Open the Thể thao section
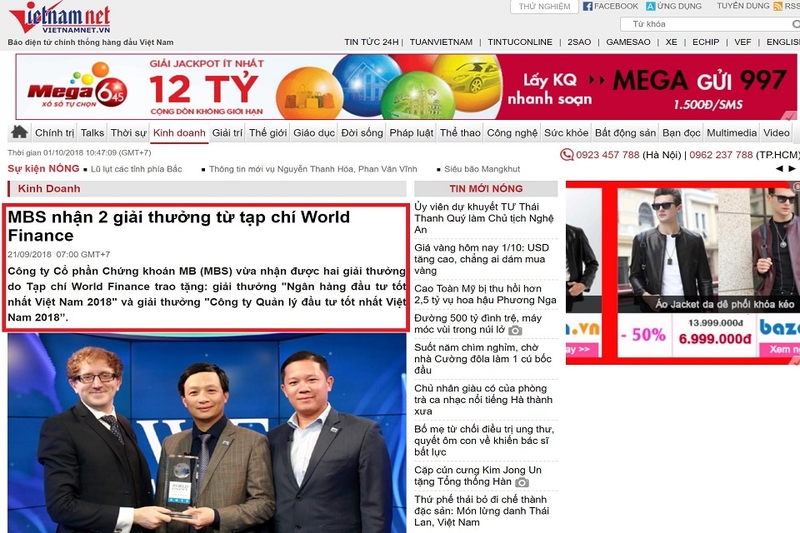Viewport: 800px width, 533px height. pos(460,133)
